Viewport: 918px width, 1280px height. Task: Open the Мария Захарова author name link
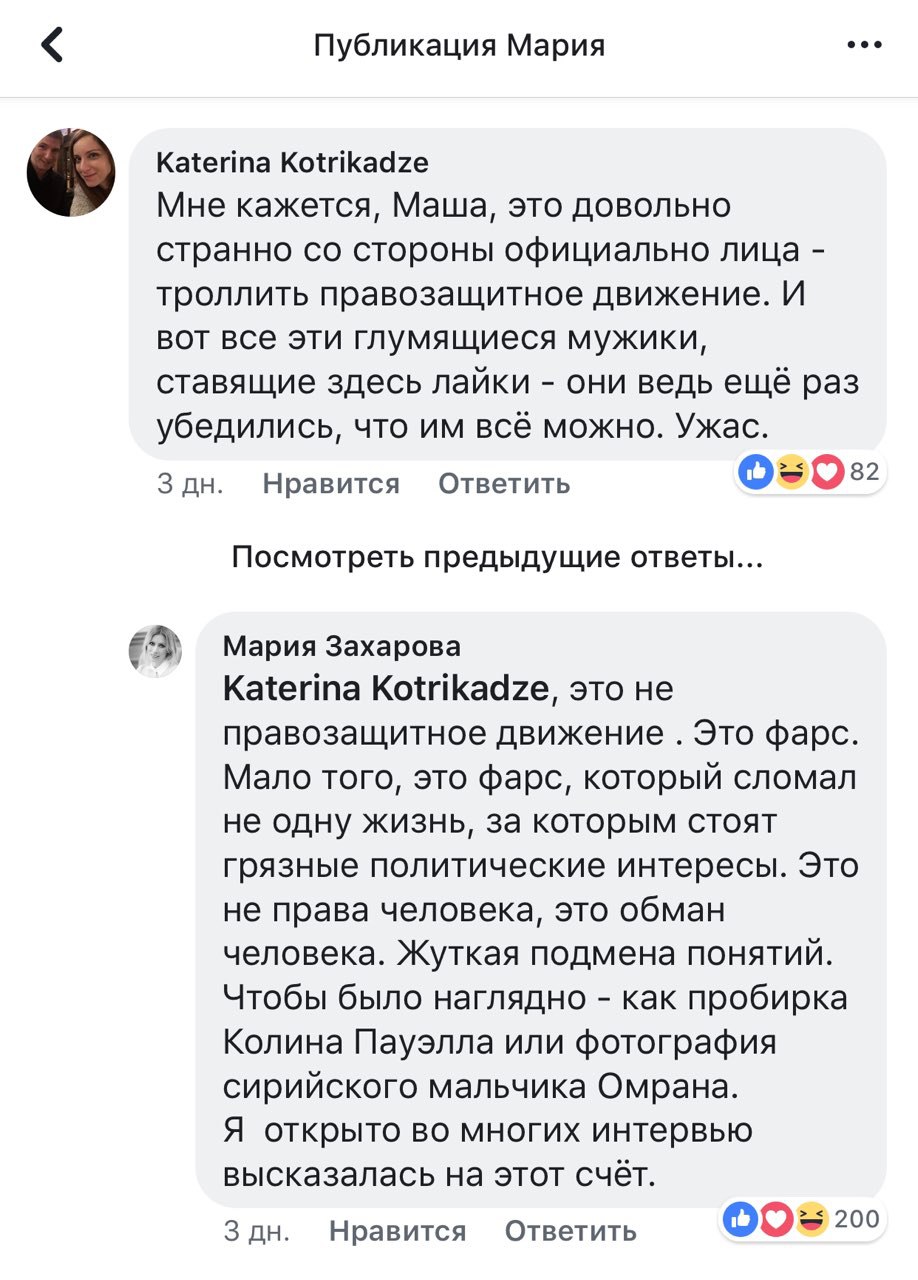[341, 646]
